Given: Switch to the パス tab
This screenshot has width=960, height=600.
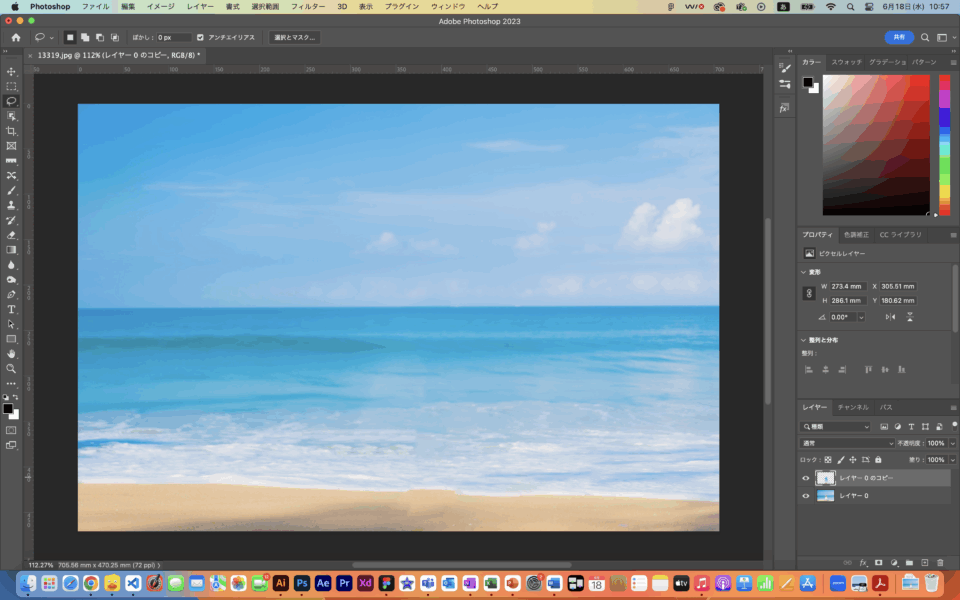Looking at the screenshot, I should [x=886, y=407].
